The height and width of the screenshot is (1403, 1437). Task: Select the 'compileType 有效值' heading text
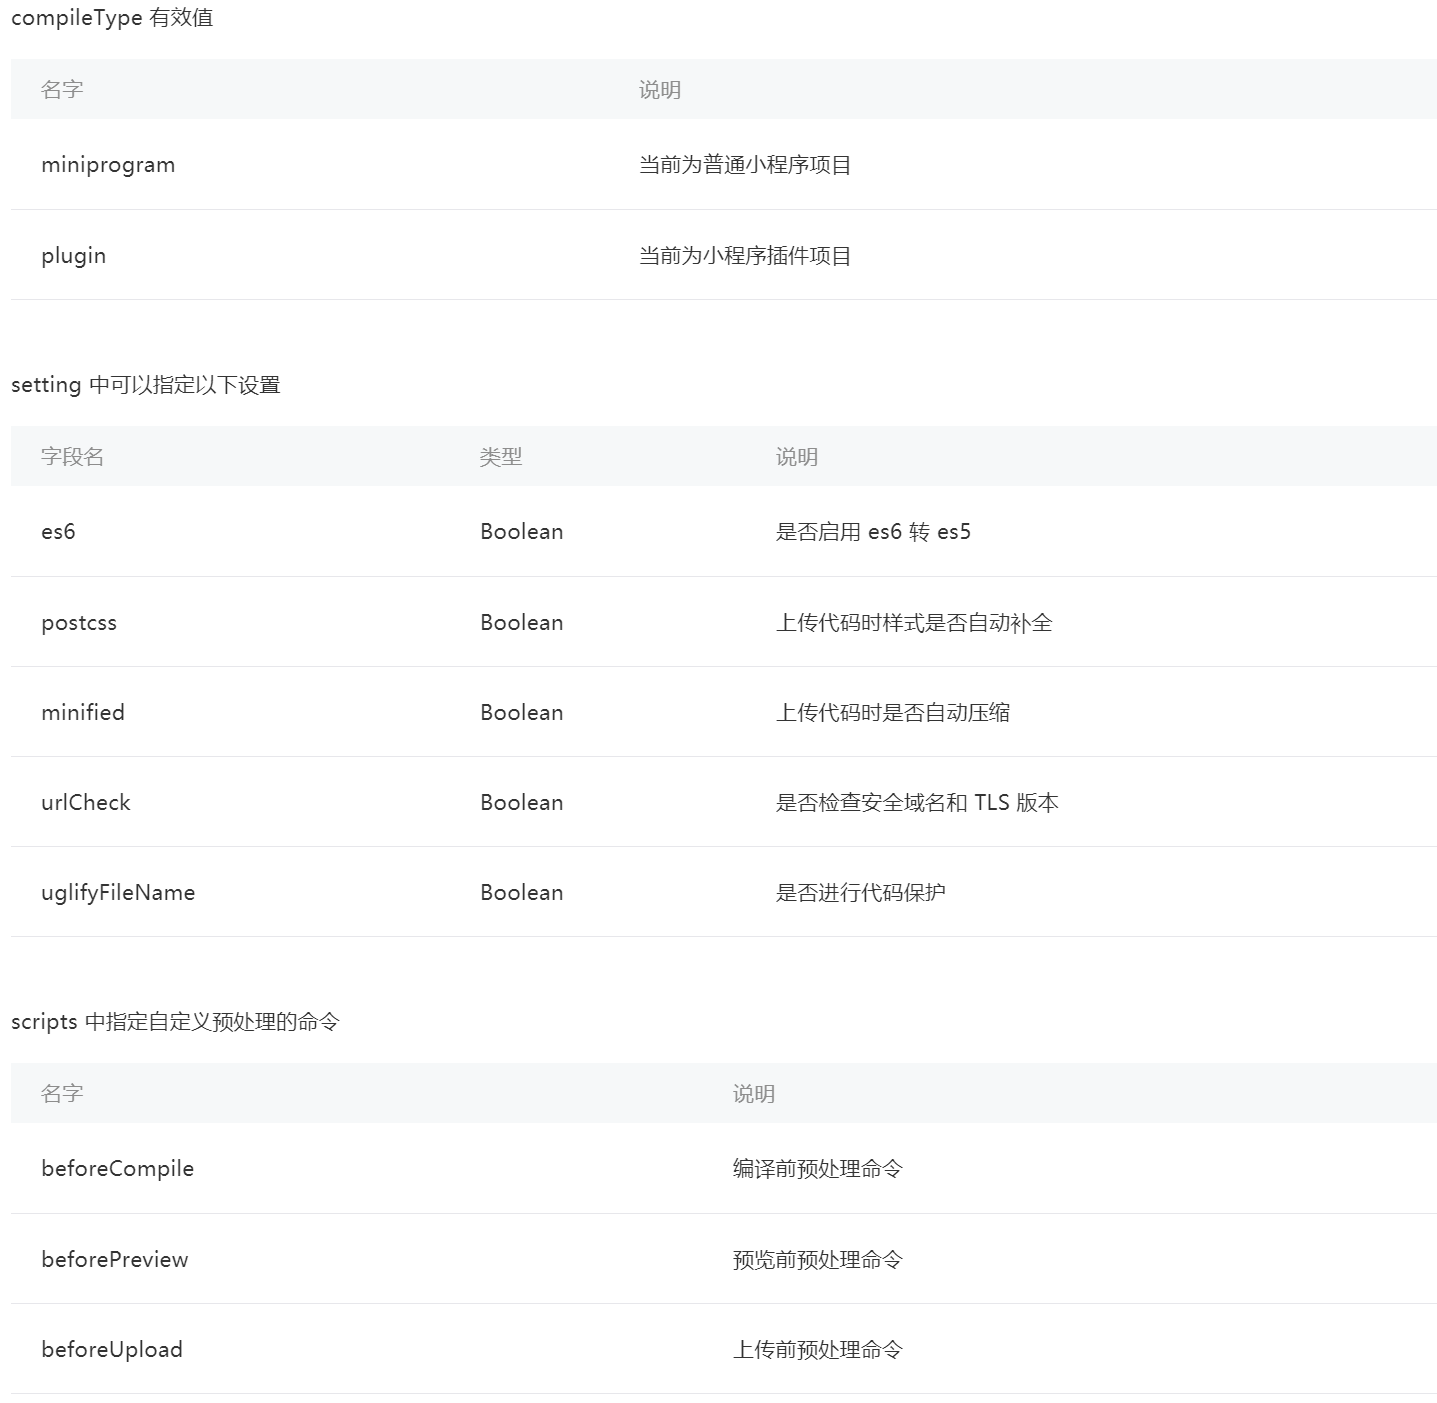coord(112,18)
